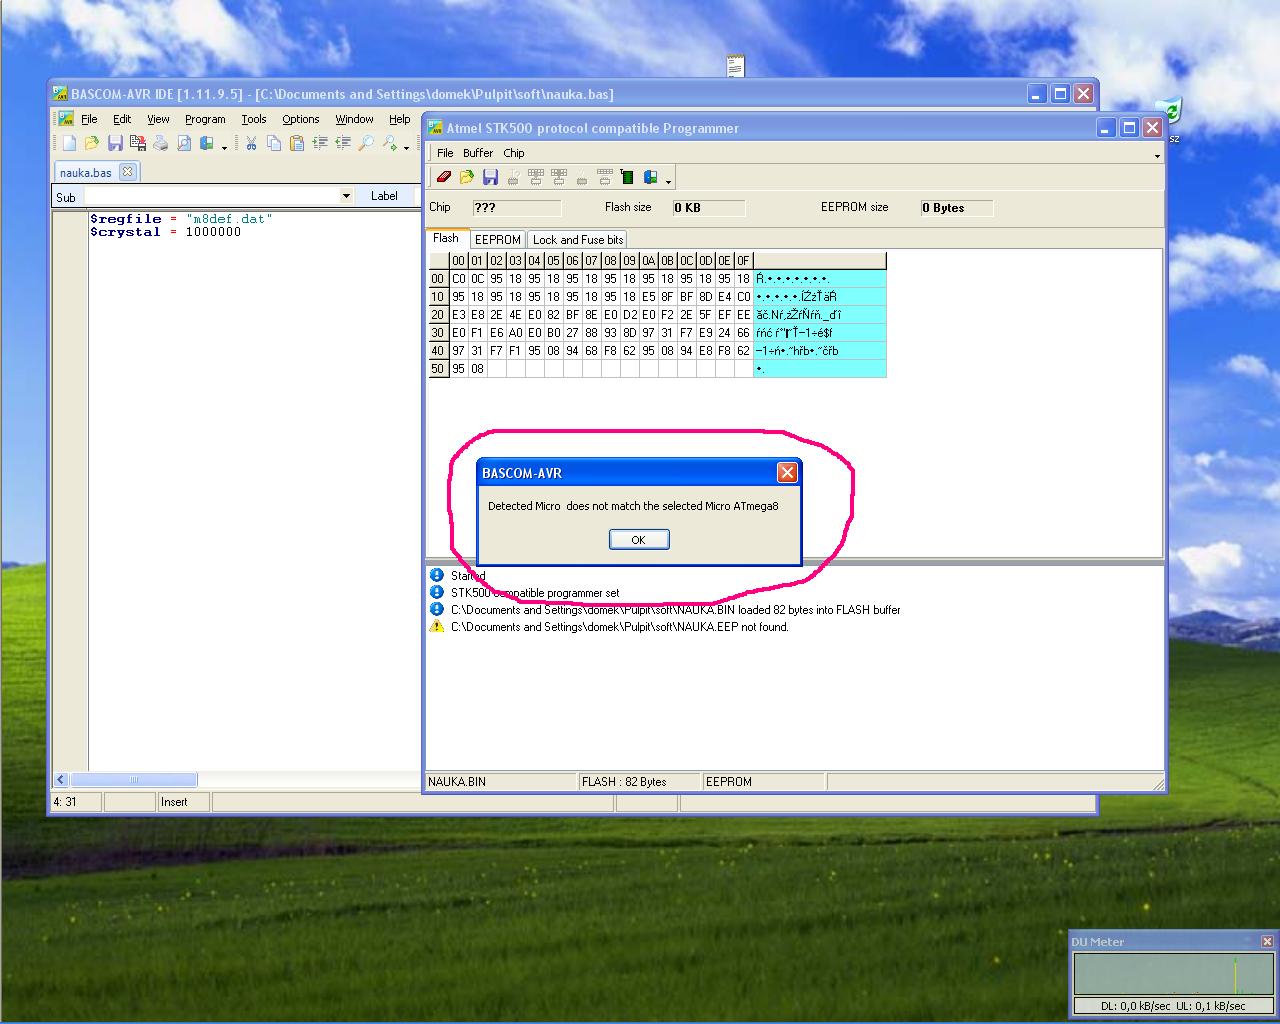Viewport: 1280px width, 1024px height.
Task: Click the row header '50' in hex grid
Action: [x=438, y=369]
